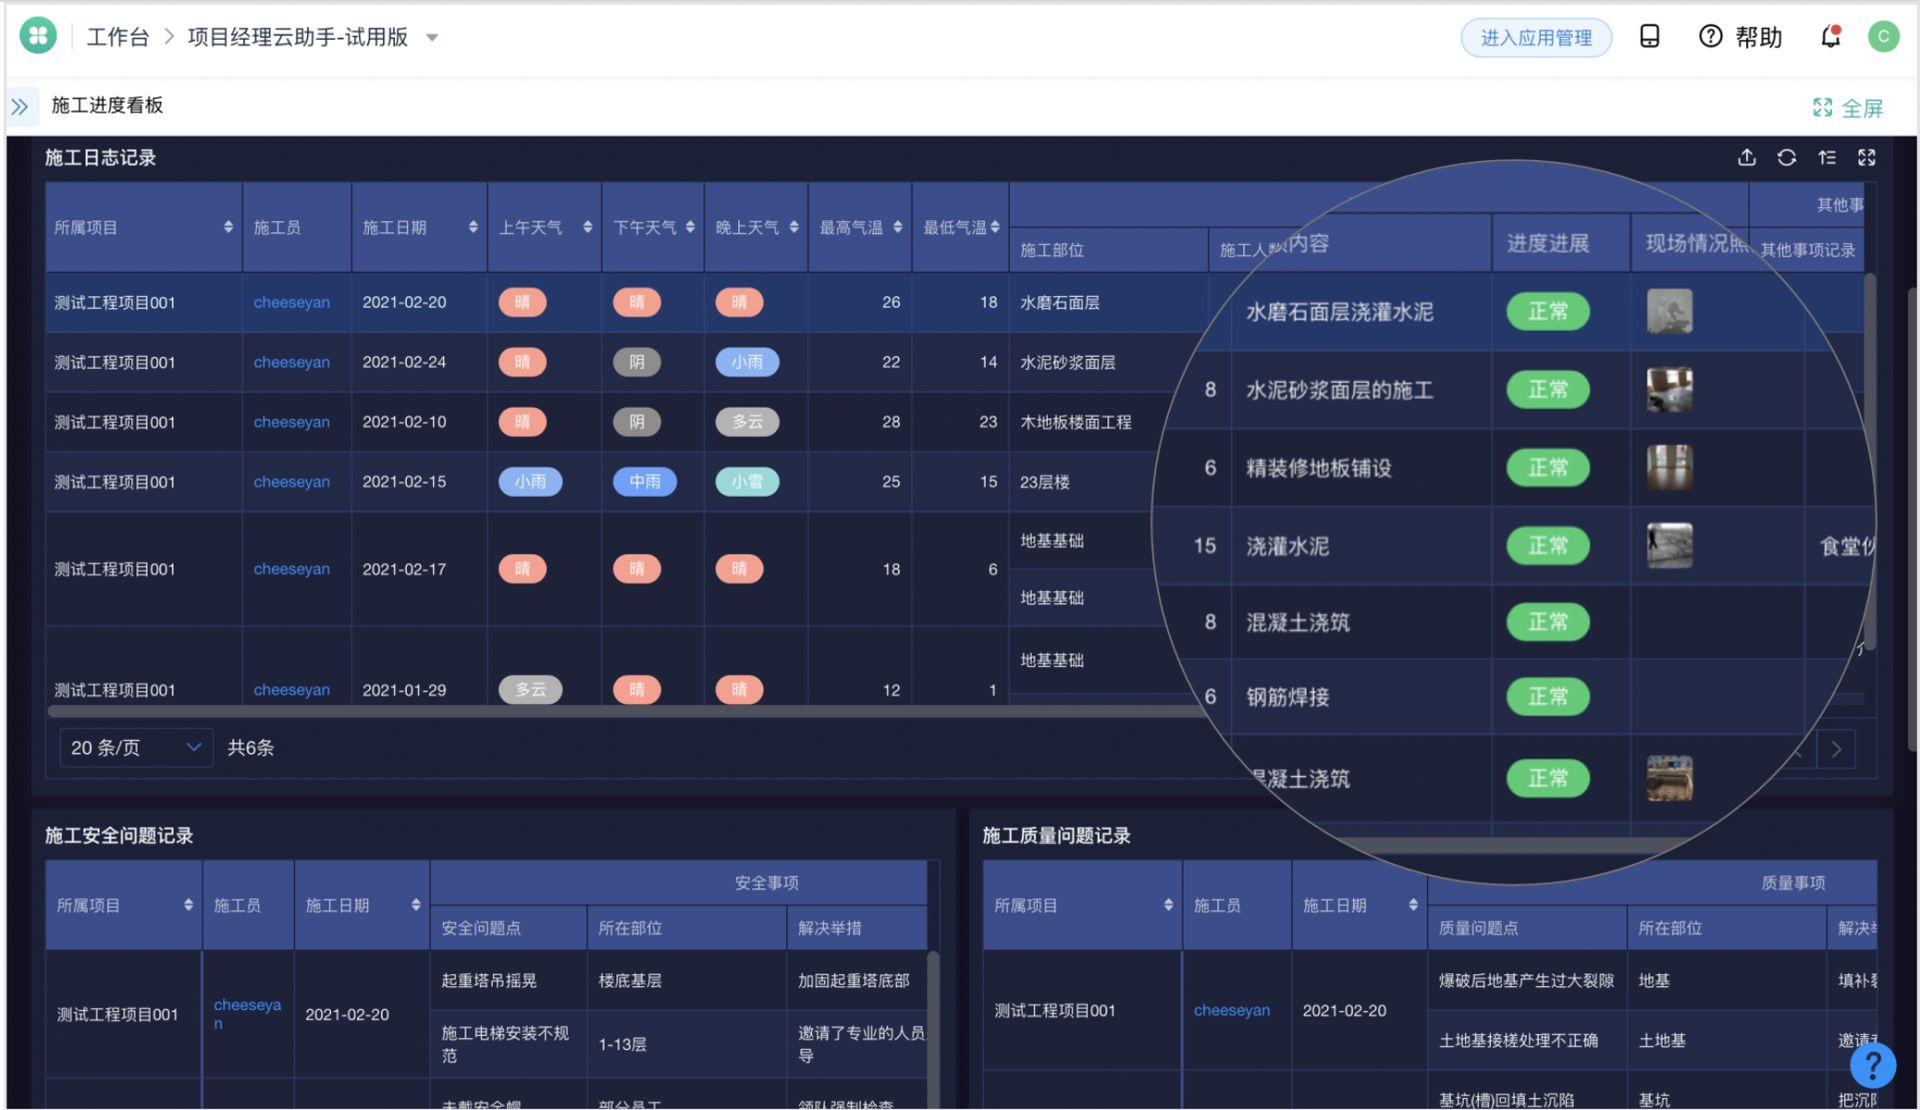Open cheeseyan link in the 2021-02-20 log row
Viewport: 1920px width, 1110px height.
(x=291, y=302)
